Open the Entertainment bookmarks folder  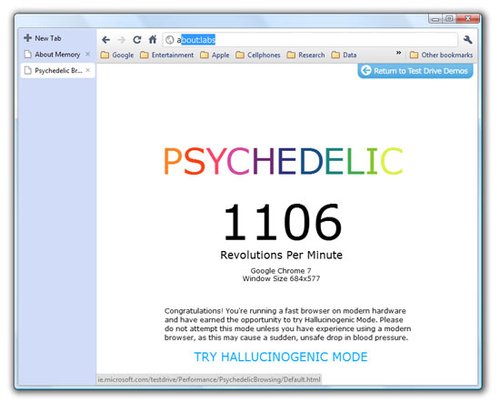click(x=167, y=55)
